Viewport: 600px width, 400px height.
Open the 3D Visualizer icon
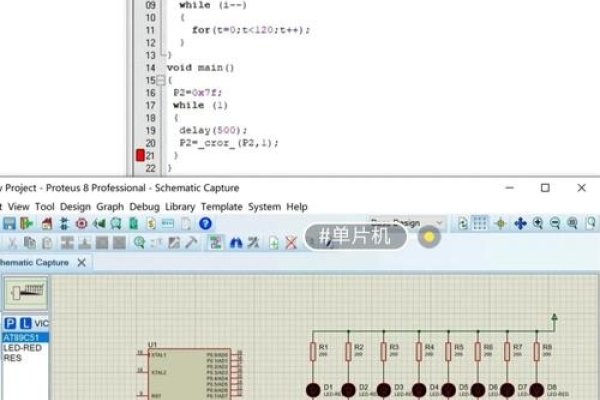click(99, 223)
